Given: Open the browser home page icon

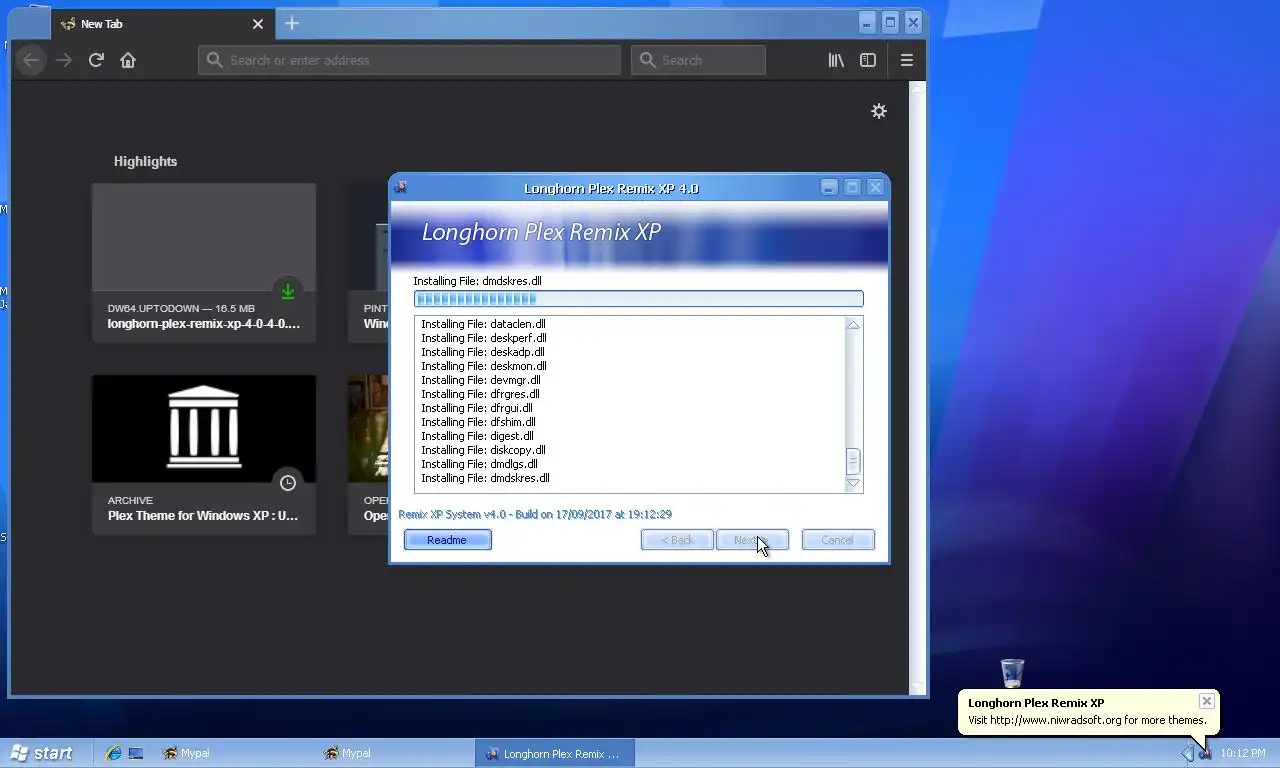Looking at the screenshot, I should click(128, 60).
